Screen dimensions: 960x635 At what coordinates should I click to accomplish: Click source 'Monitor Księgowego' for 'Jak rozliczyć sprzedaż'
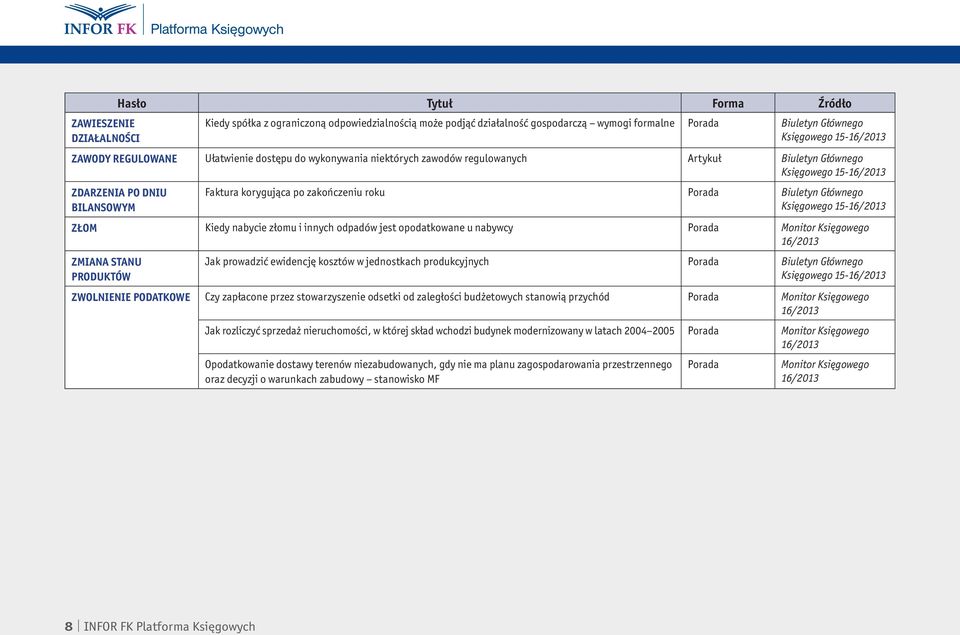[x=825, y=337]
